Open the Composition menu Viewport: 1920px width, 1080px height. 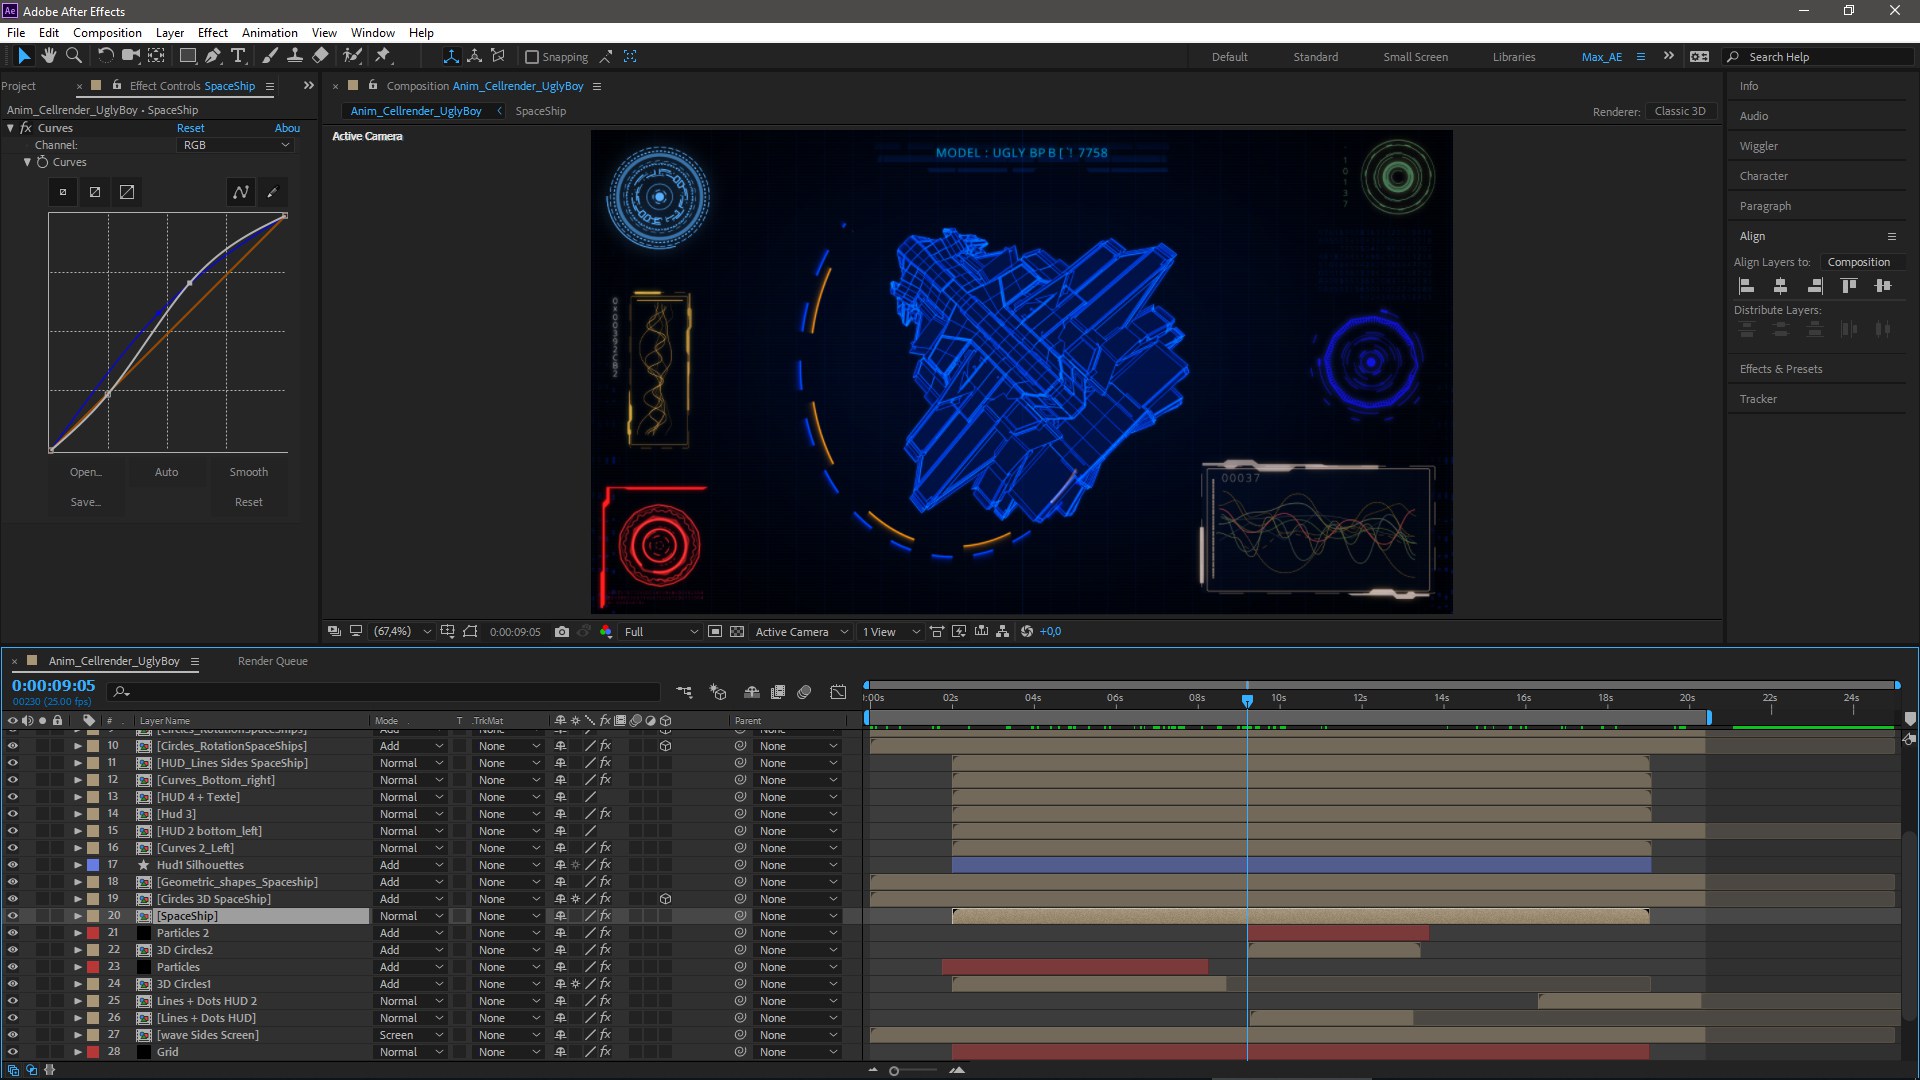(108, 32)
